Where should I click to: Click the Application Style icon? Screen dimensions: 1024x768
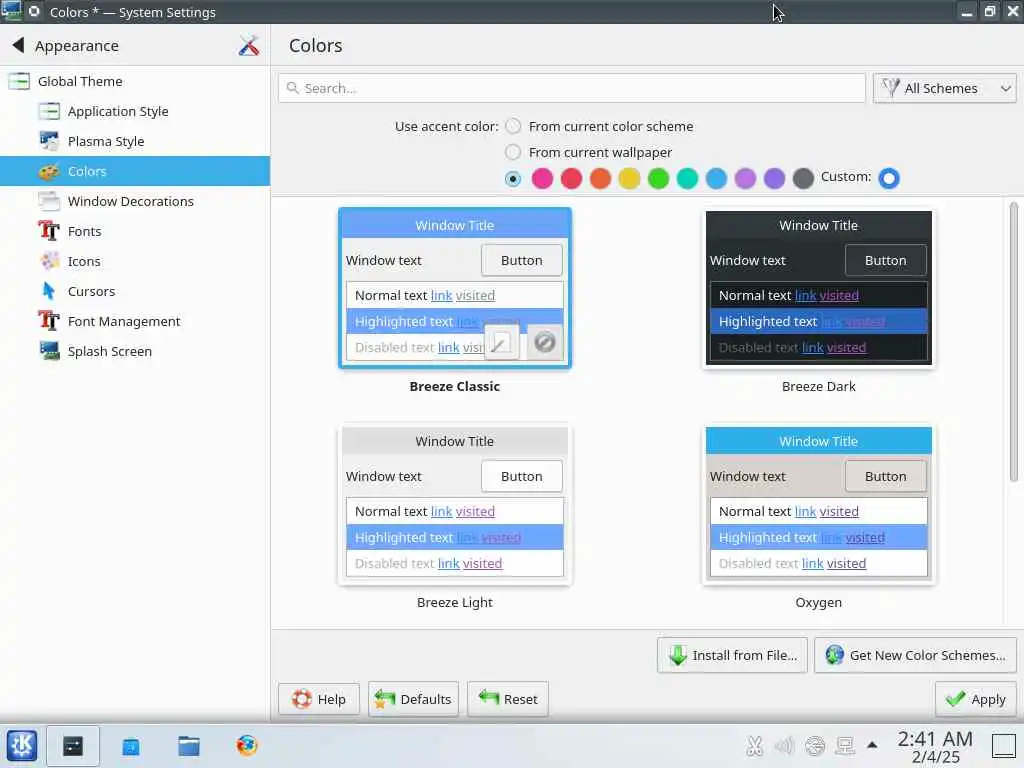pos(49,111)
